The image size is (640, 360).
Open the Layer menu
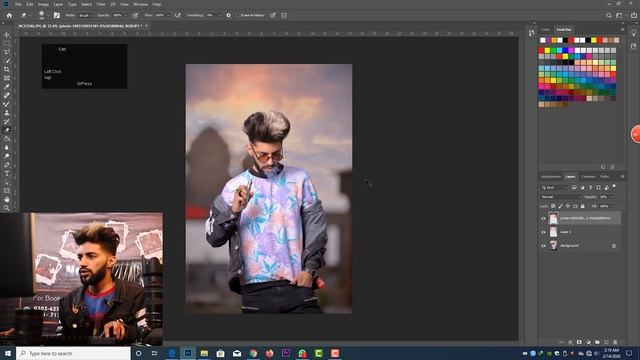[x=58, y=4]
